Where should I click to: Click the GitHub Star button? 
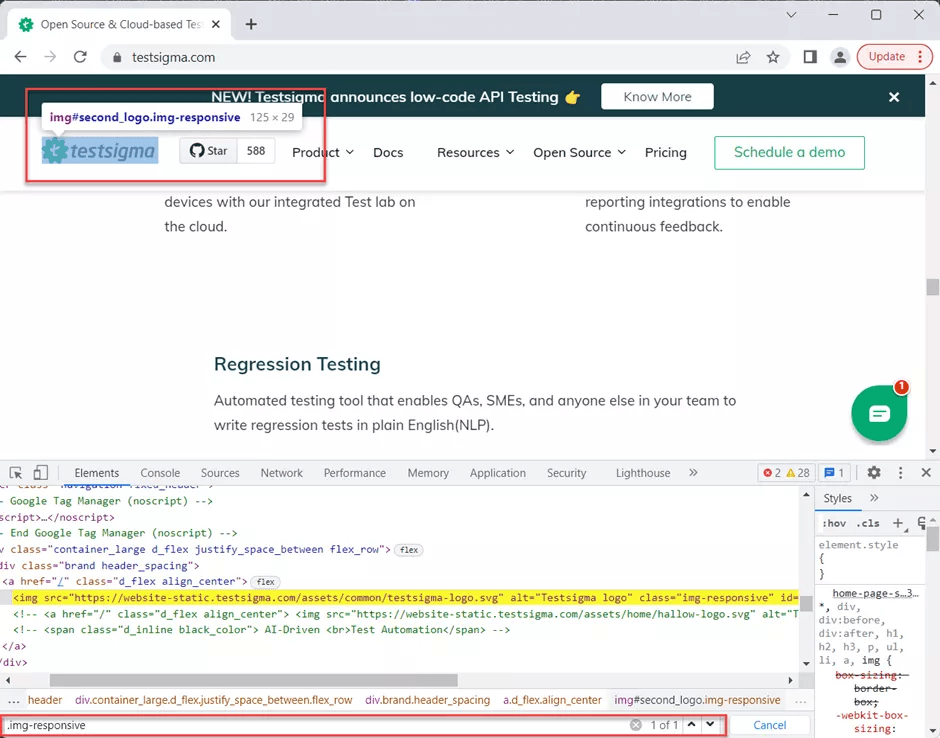pyautogui.click(x=209, y=150)
